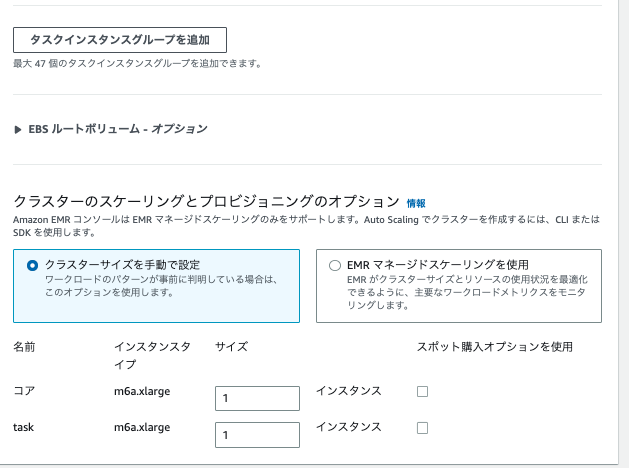Click the インスタンスタイプ column header
The width and height of the screenshot is (629, 468).
coord(152,355)
